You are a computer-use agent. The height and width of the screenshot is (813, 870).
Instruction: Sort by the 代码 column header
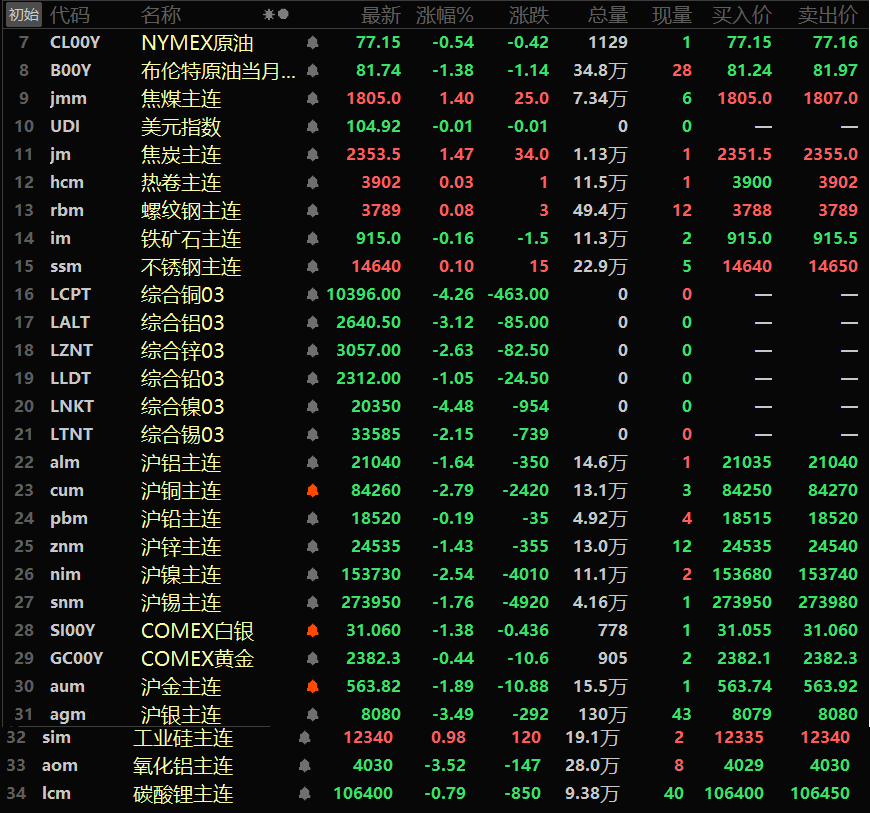[69, 15]
